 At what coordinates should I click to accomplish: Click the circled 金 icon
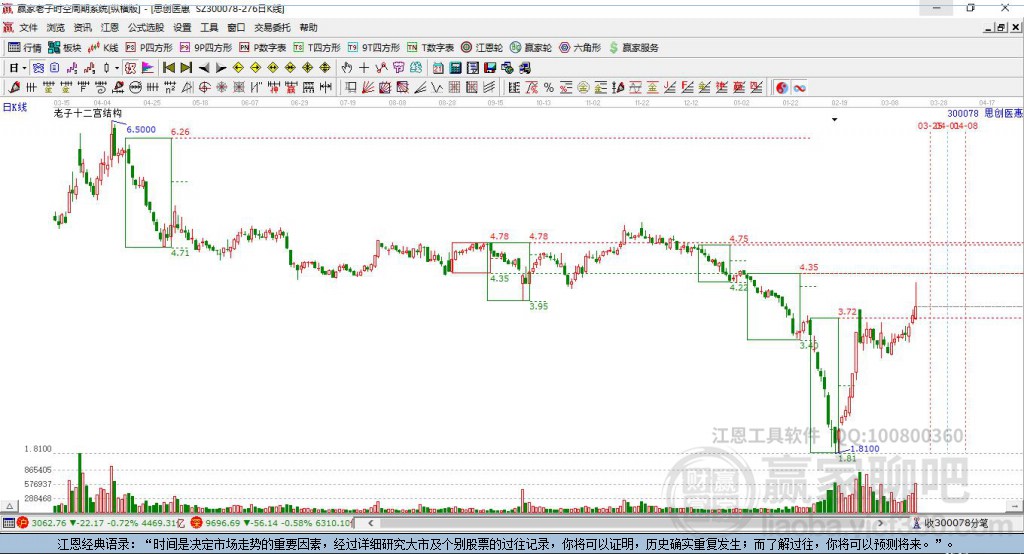click(x=583, y=88)
